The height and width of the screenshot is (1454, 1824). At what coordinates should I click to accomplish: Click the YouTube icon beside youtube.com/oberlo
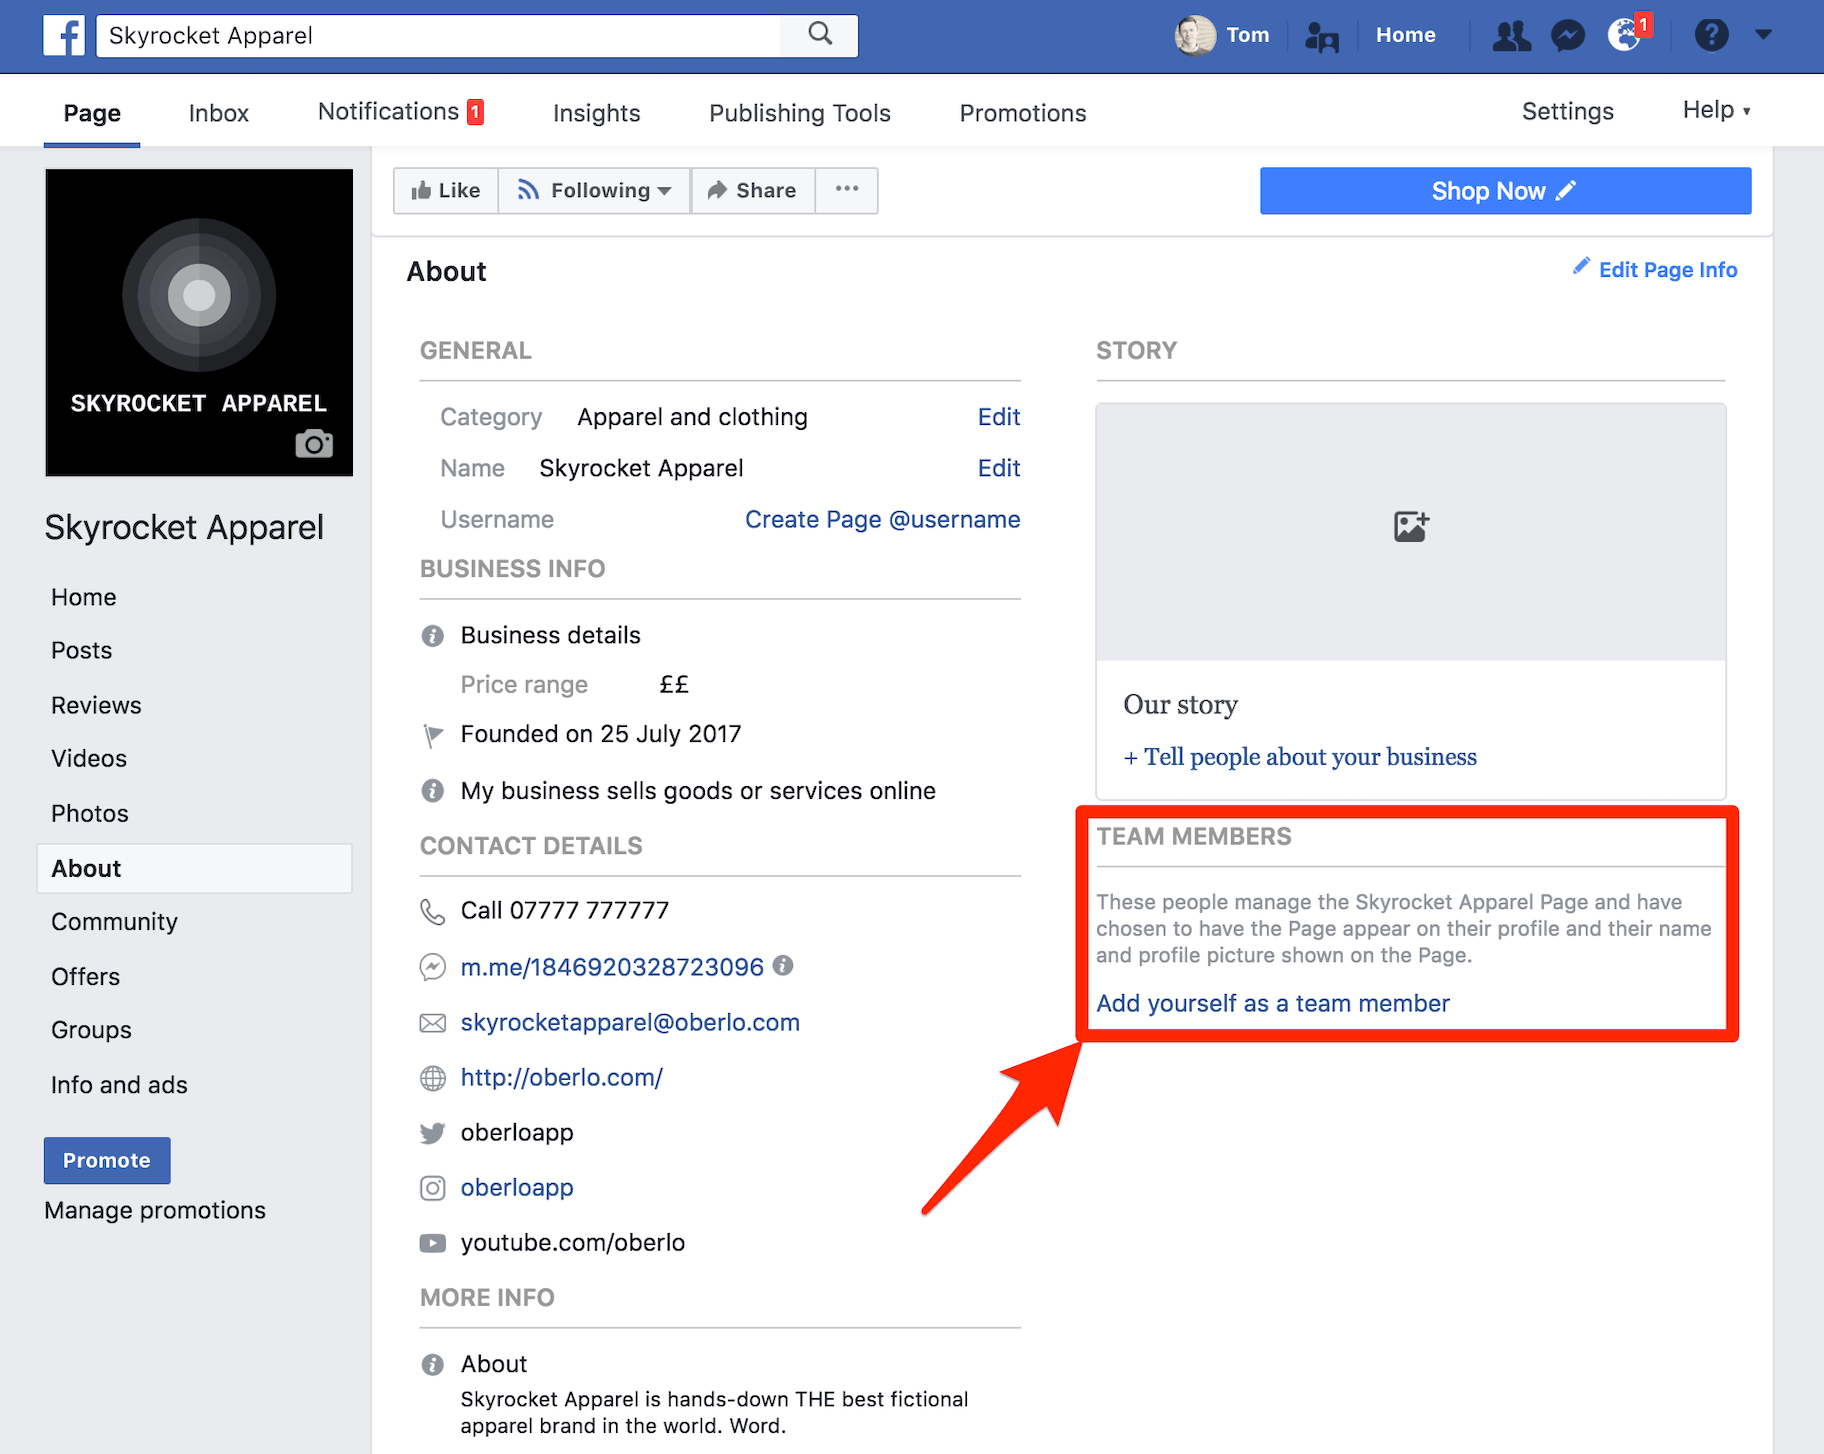click(x=432, y=1243)
